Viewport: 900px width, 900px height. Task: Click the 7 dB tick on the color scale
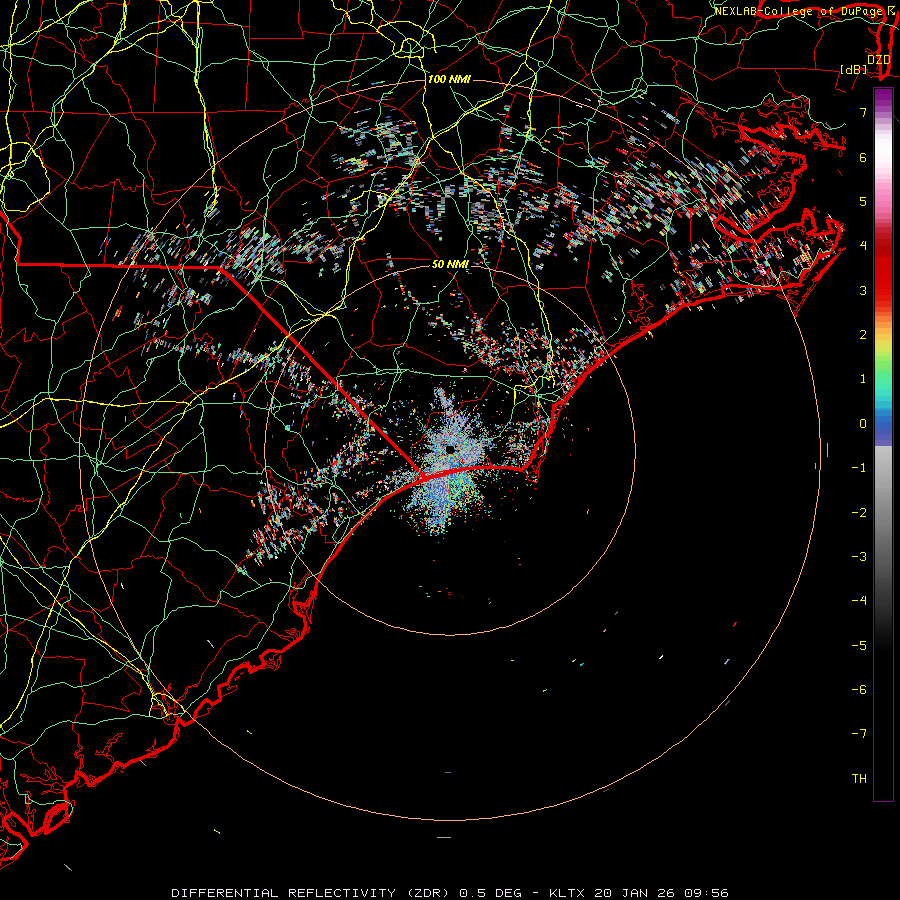pyautogui.click(x=863, y=112)
